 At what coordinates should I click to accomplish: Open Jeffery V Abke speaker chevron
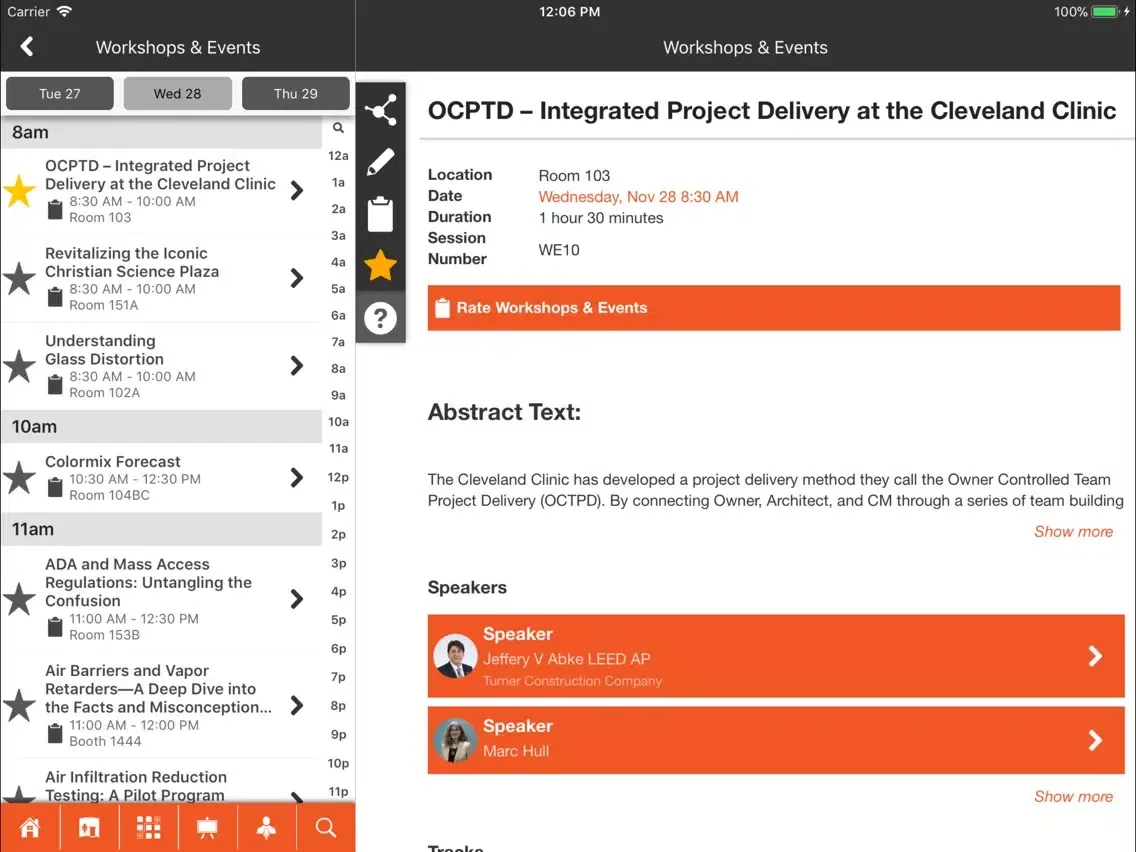coord(1095,656)
